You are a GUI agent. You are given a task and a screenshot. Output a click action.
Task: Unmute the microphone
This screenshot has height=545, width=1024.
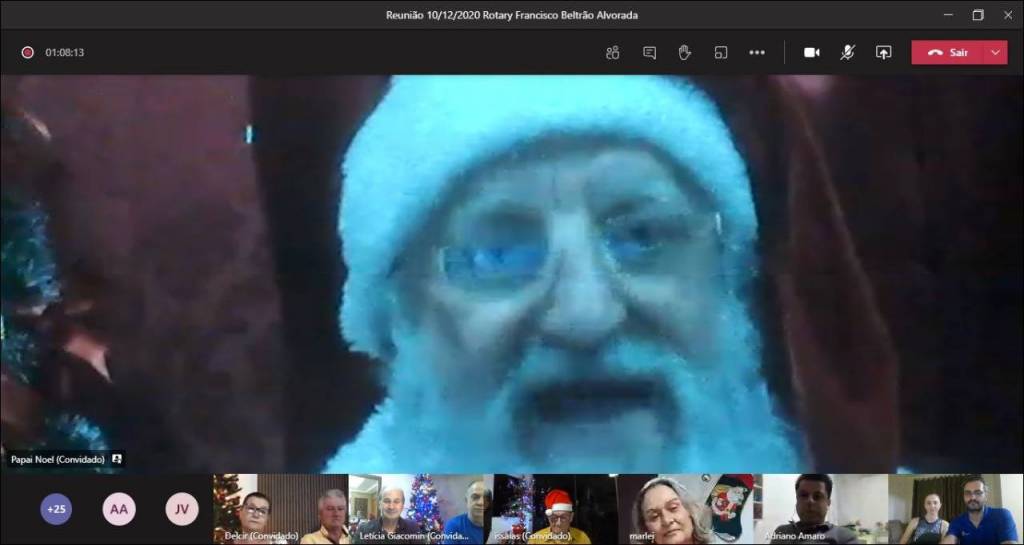click(x=847, y=53)
